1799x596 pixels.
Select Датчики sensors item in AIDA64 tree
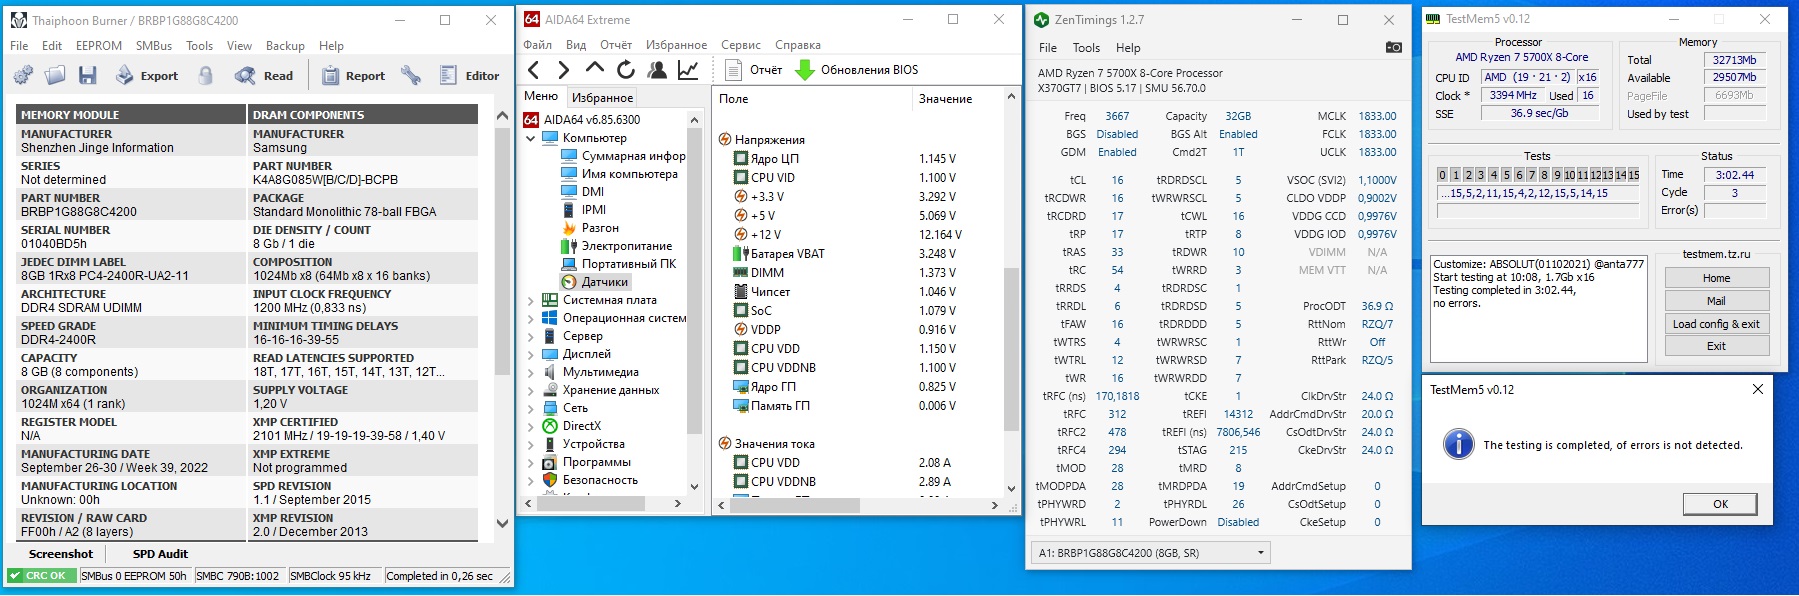[x=595, y=282]
